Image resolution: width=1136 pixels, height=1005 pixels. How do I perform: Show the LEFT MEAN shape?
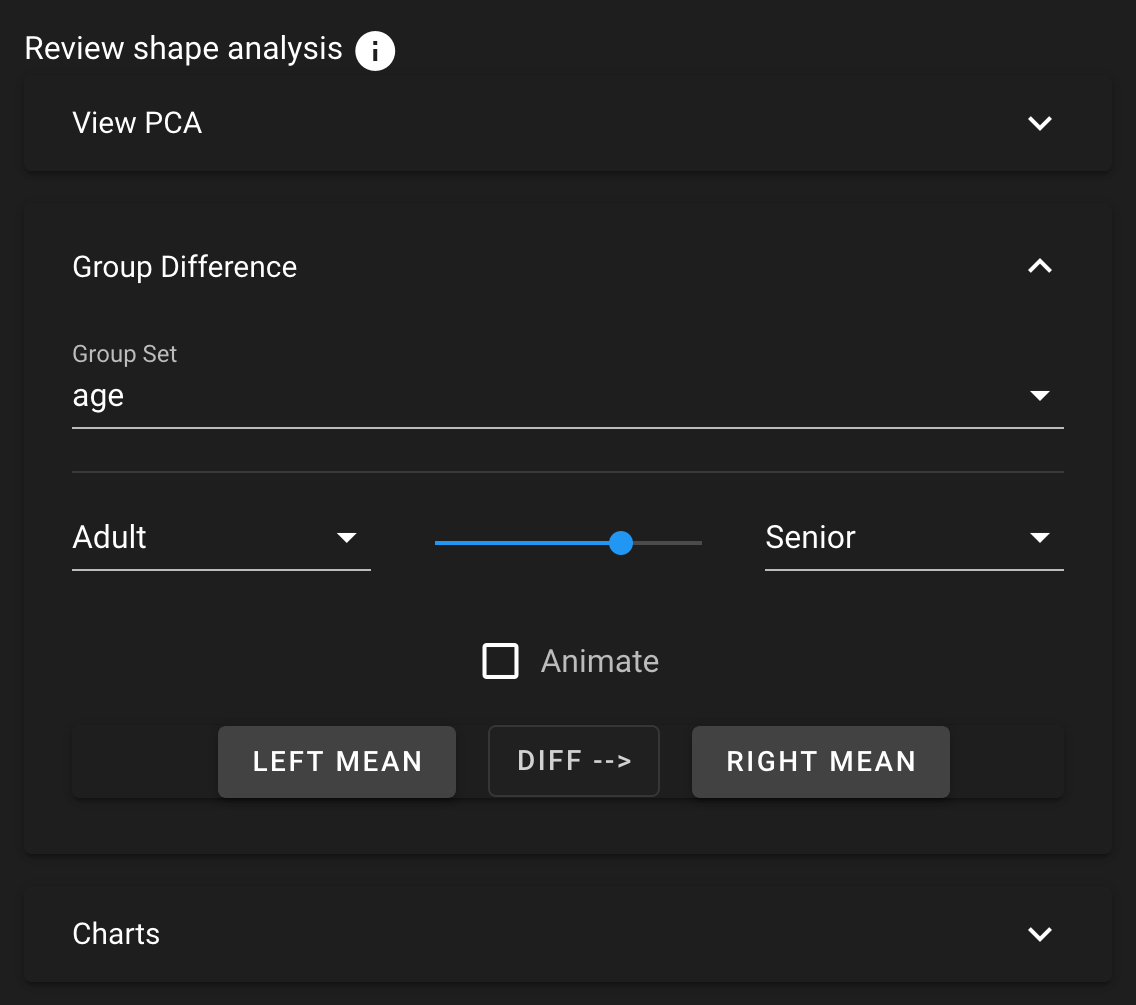[x=337, y=762]
